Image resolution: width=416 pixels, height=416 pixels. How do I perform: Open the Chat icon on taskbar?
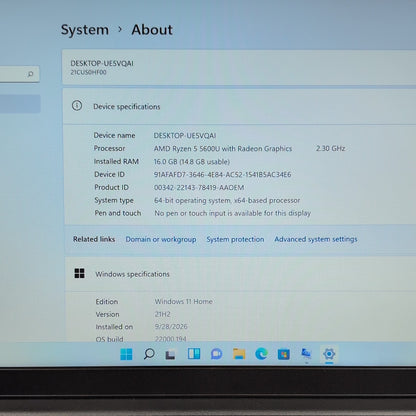coord(216,354)
